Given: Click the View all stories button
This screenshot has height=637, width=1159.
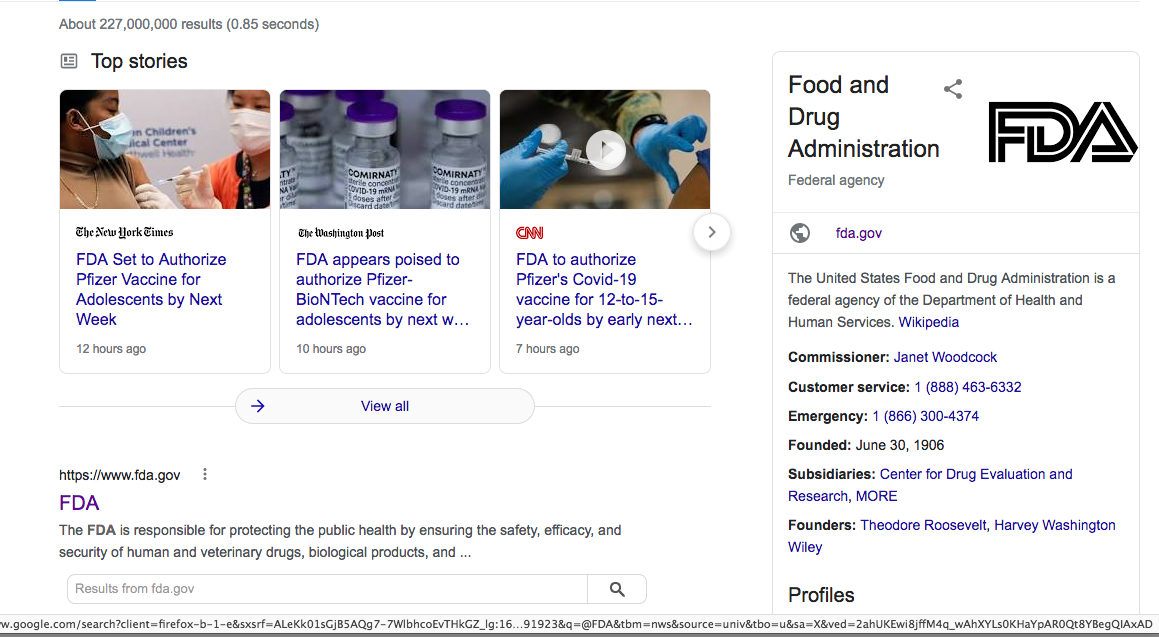Looking at the screenshot, I should (384, 406).
